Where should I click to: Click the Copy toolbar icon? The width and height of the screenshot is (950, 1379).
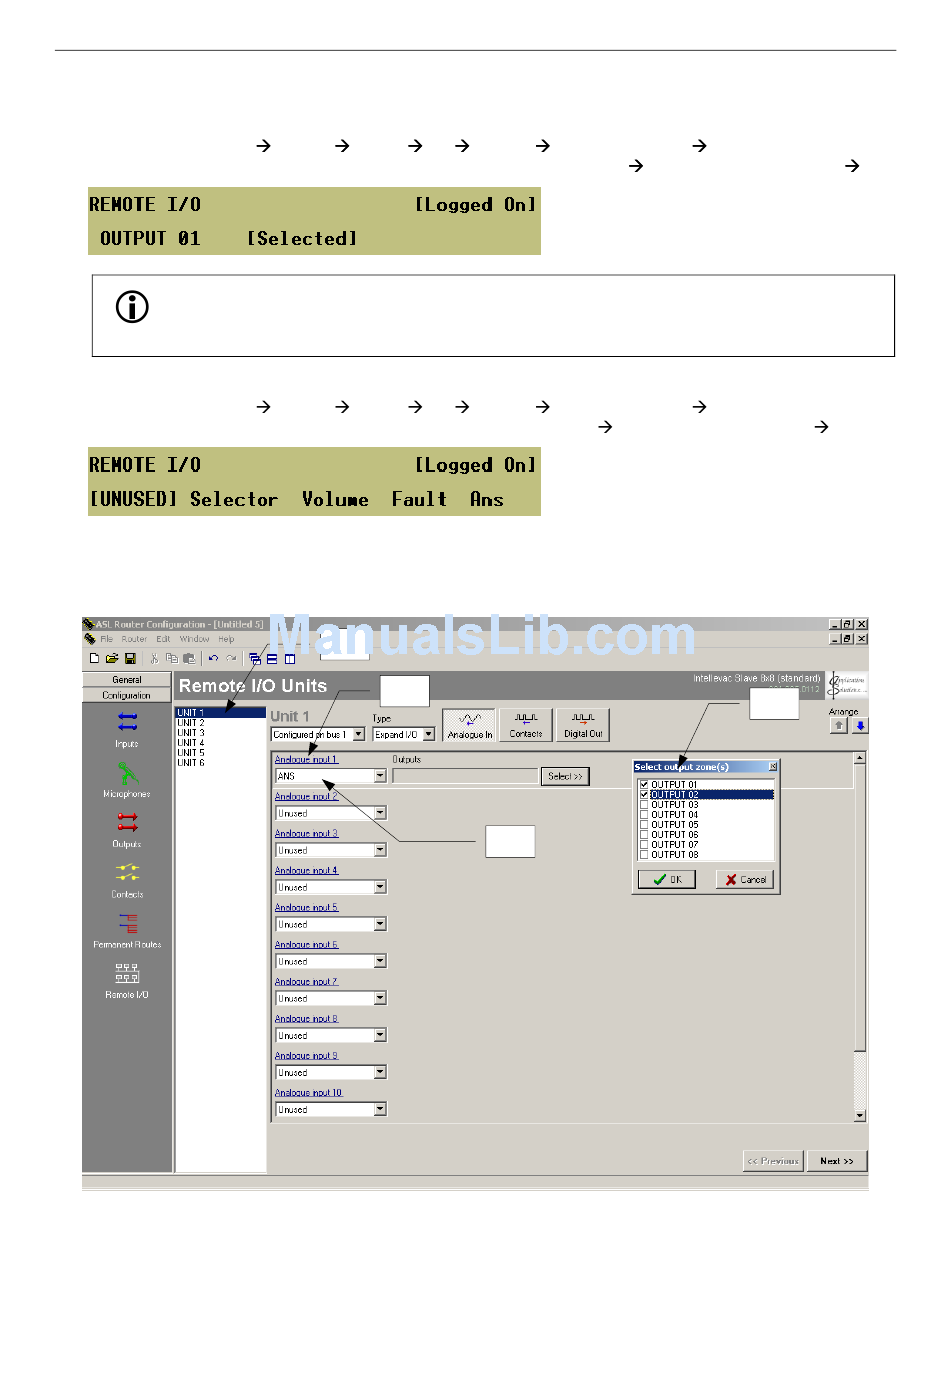click(171, 659)
